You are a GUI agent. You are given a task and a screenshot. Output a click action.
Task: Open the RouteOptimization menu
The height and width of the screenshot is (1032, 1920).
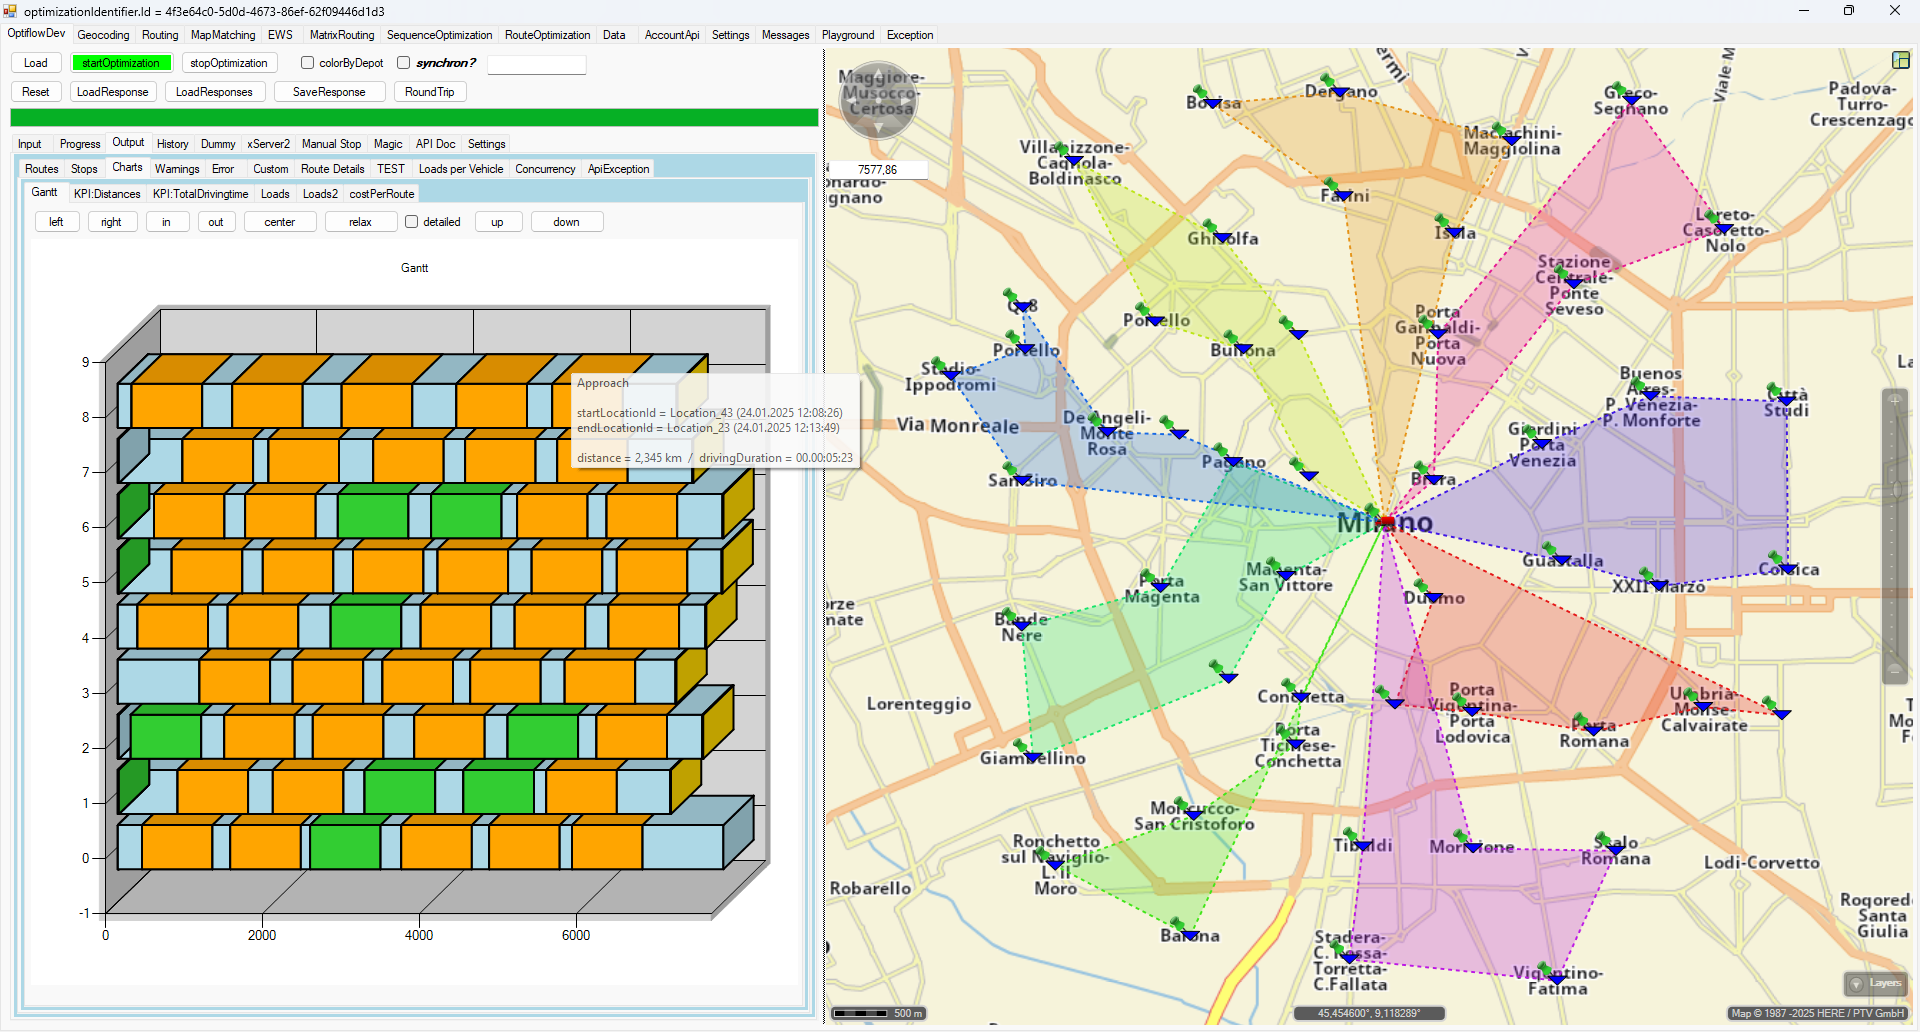point(547,35)
